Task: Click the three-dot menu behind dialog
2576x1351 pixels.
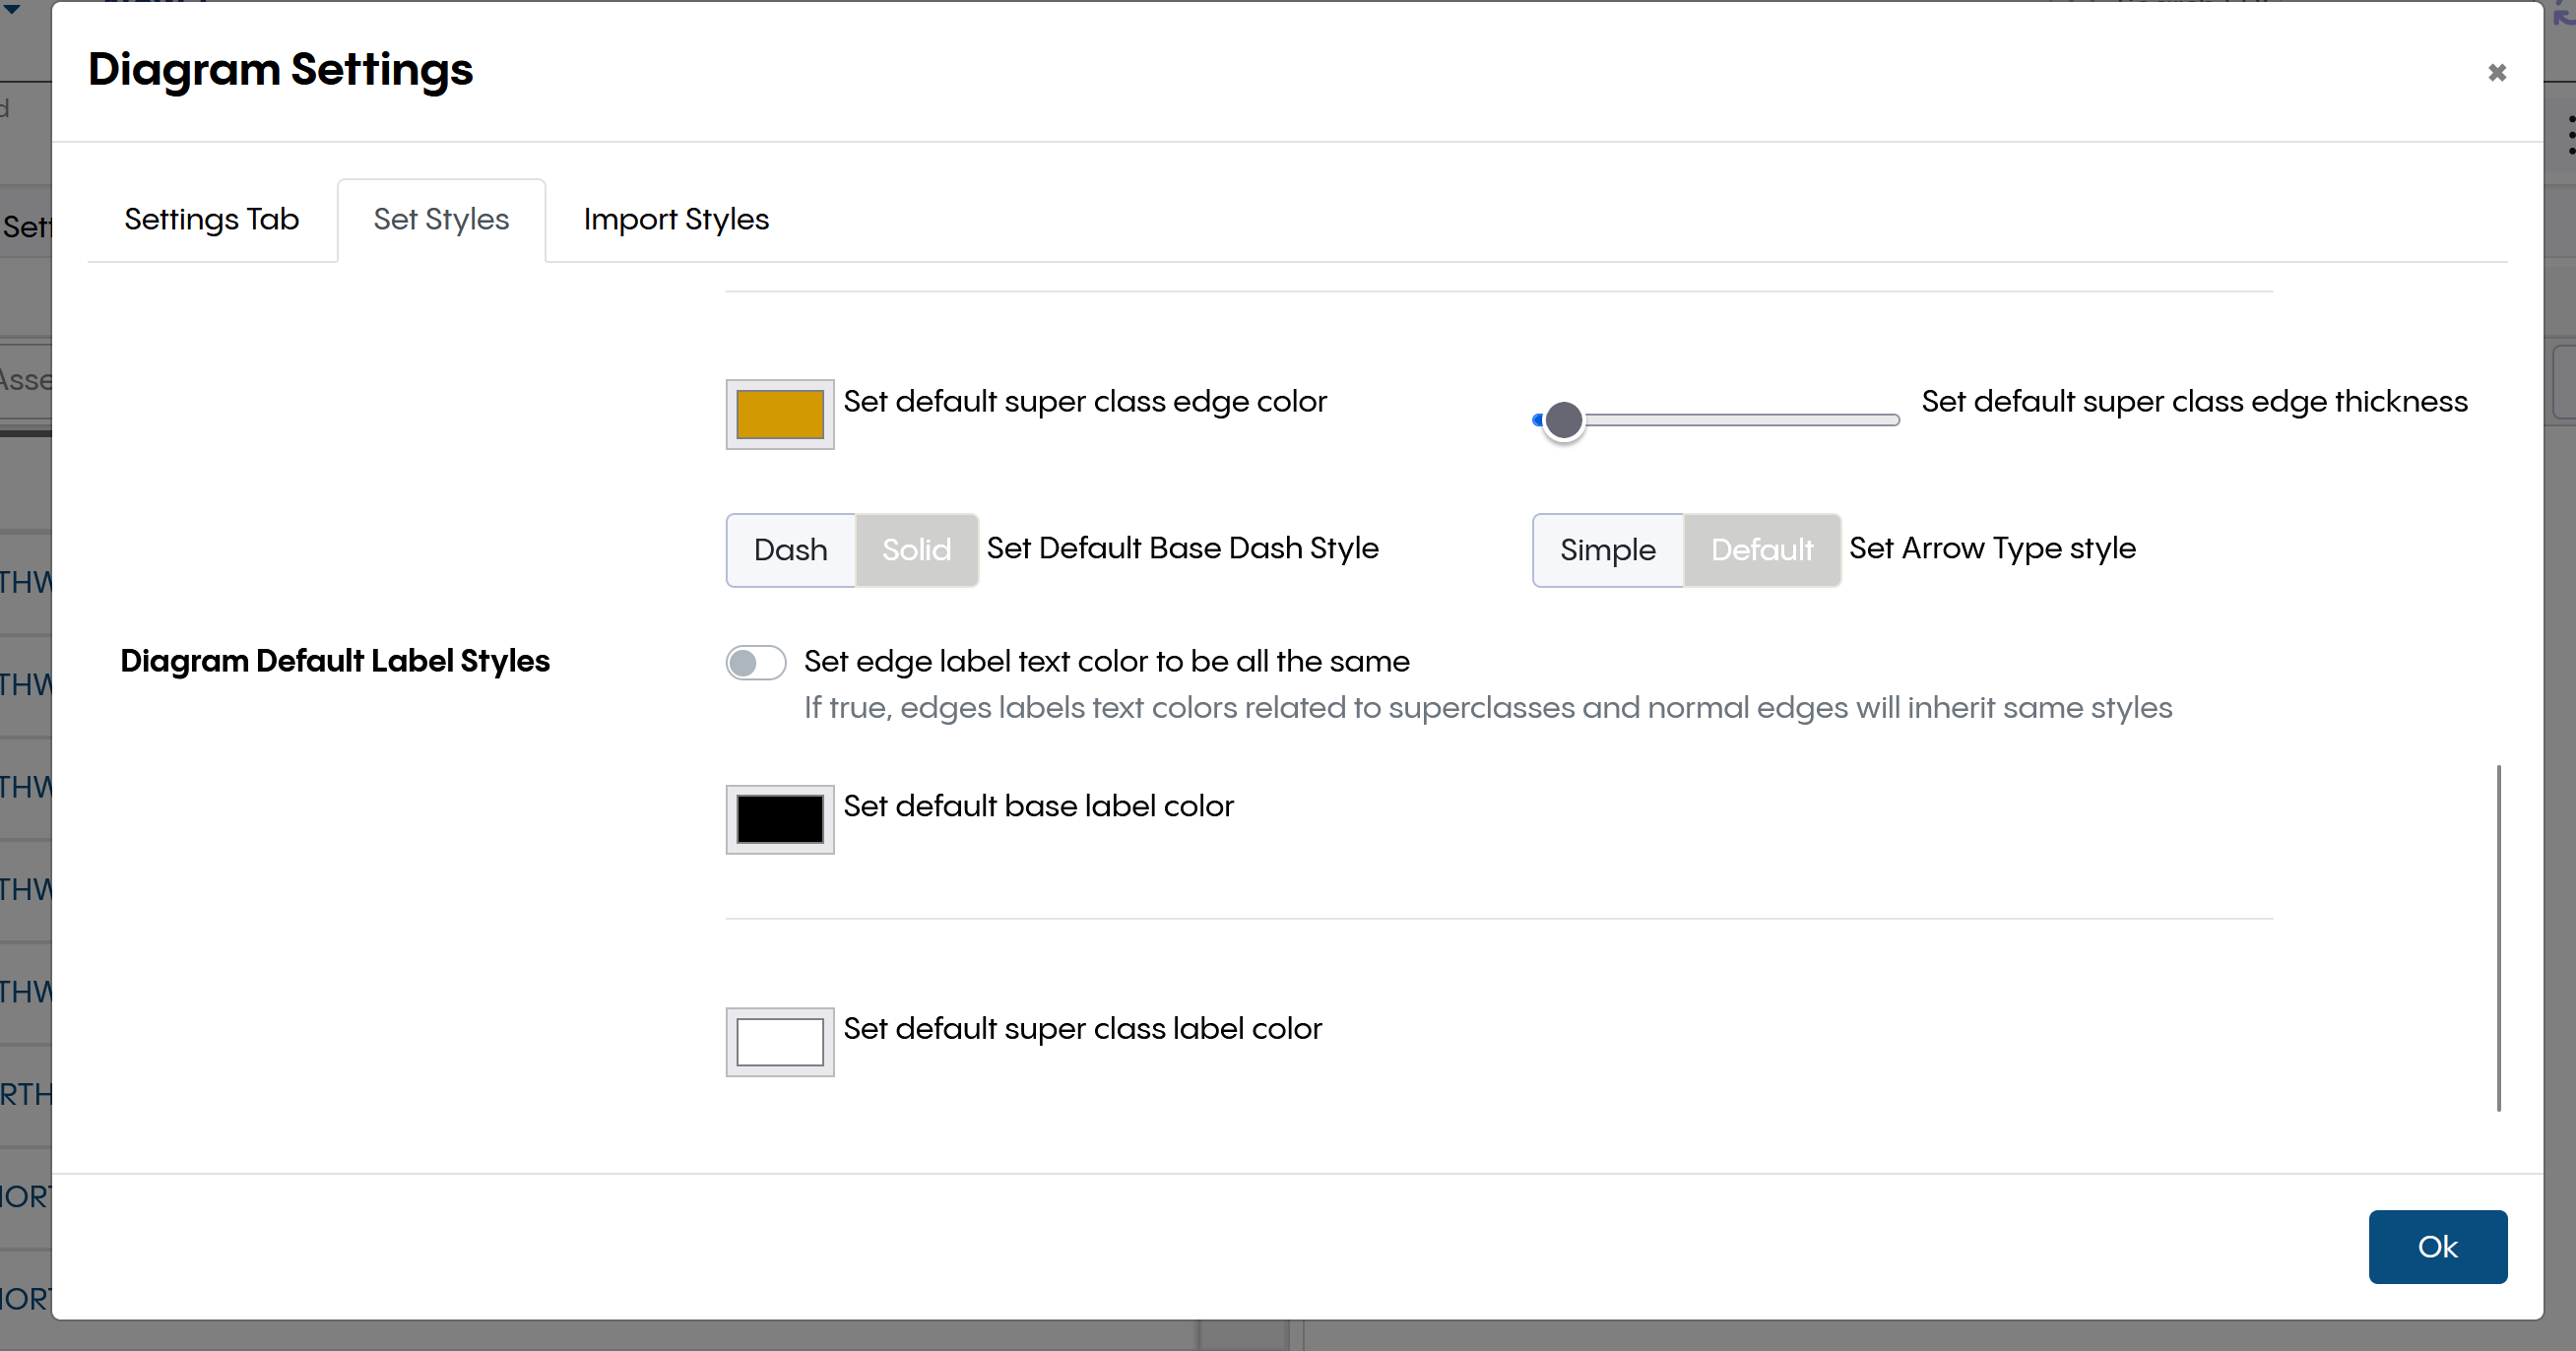Action: (x=2570, y=135)
